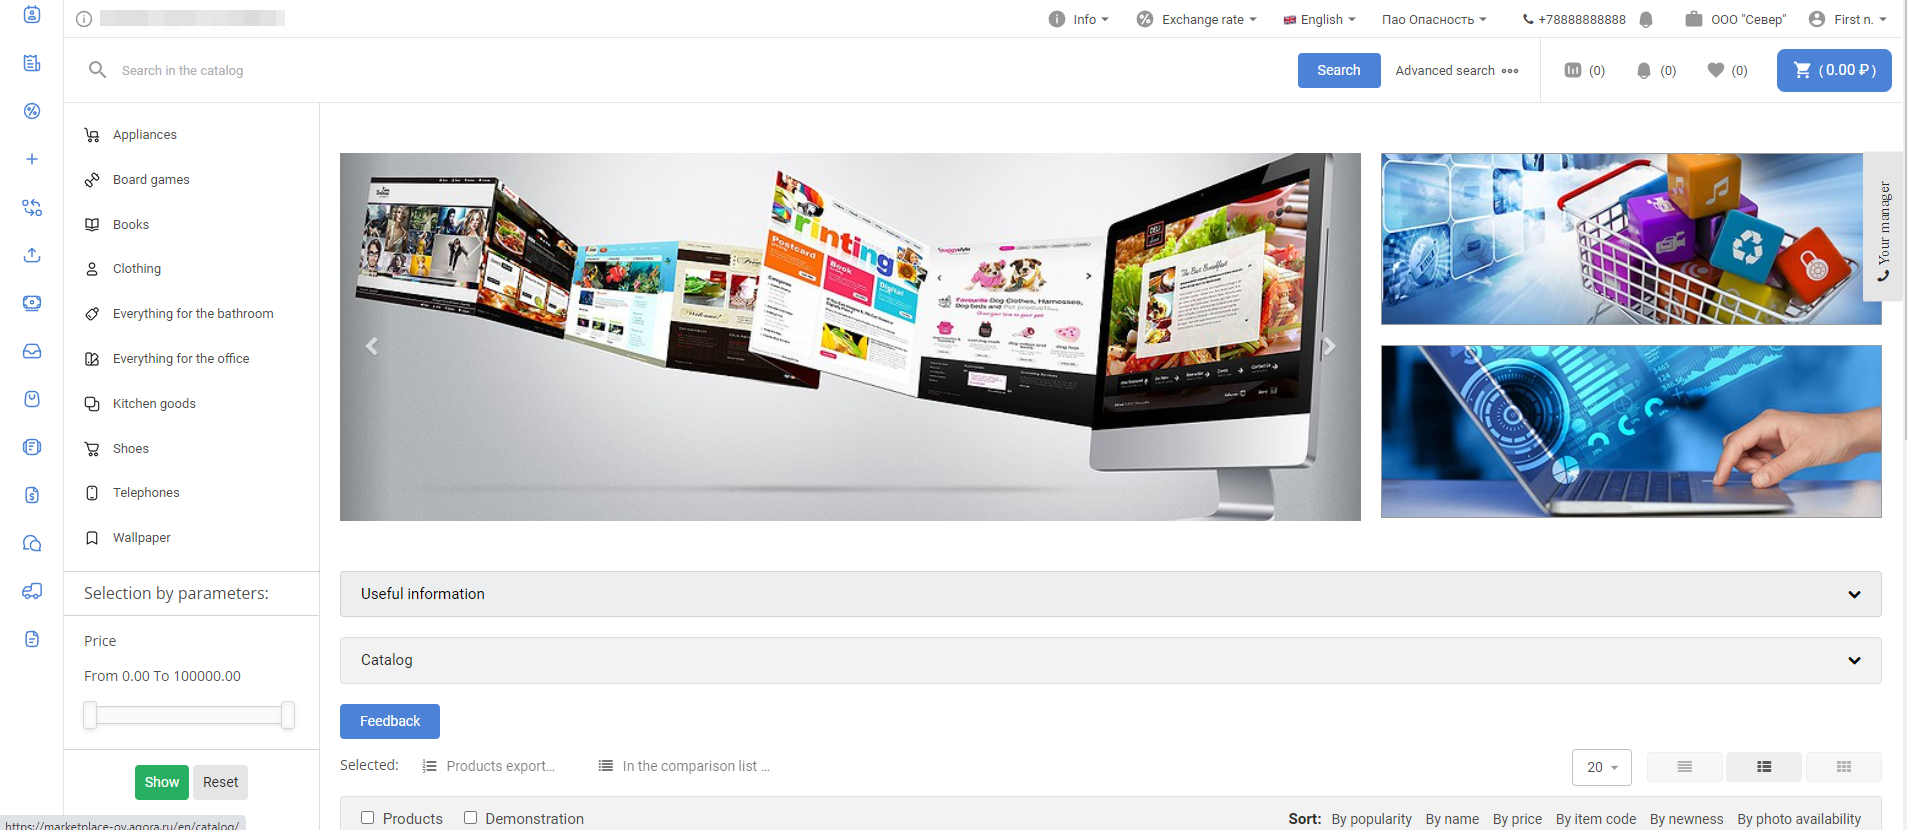Open the 20 items per page dropdown

(x=1601, y=767)
